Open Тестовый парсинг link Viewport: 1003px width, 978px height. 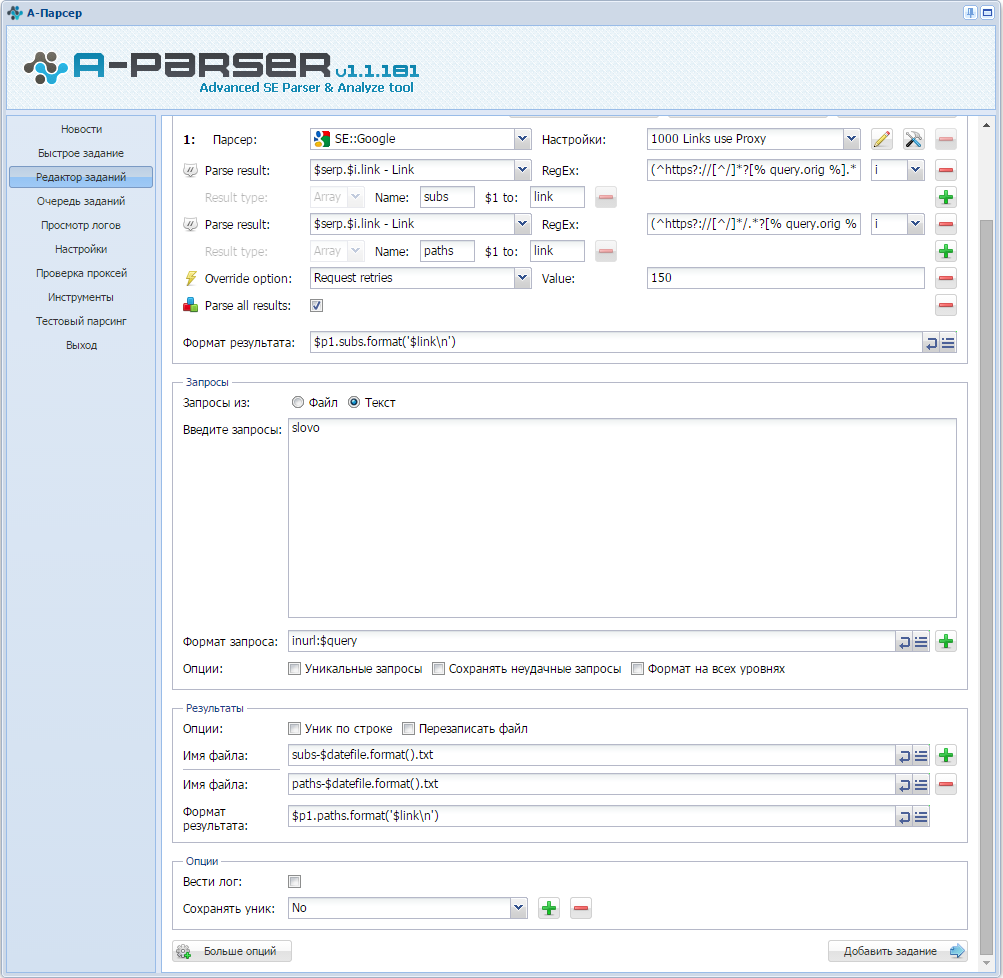[x=81, y=321]
